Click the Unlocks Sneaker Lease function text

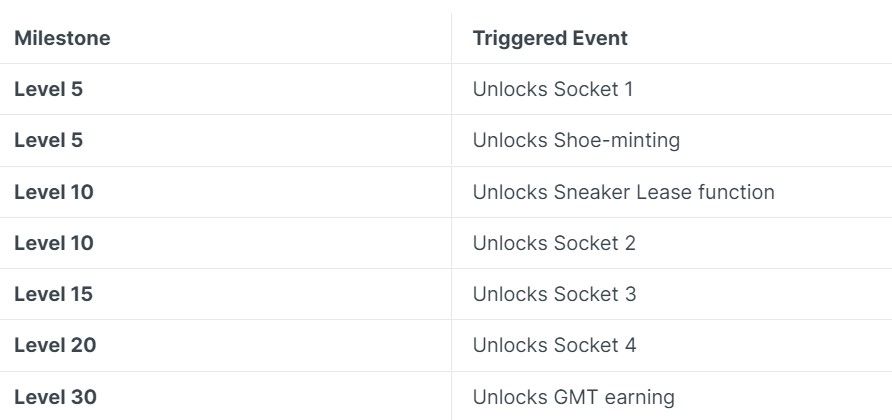coord(623,192)
